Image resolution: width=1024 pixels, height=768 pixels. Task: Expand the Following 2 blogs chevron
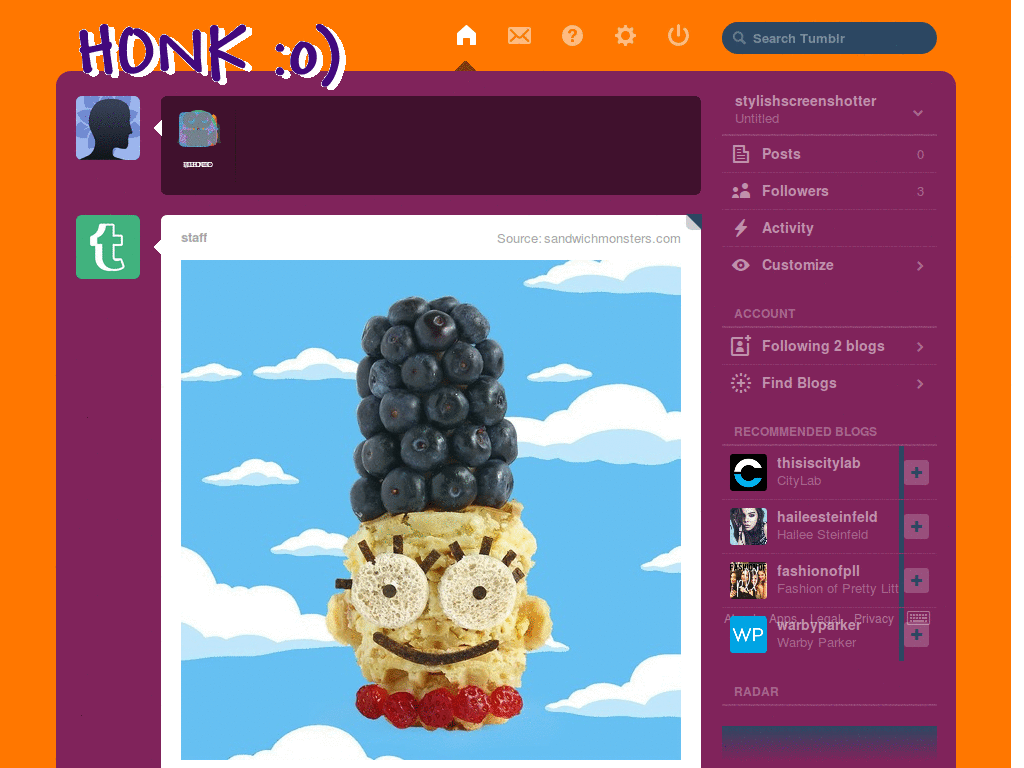(920, 347)
